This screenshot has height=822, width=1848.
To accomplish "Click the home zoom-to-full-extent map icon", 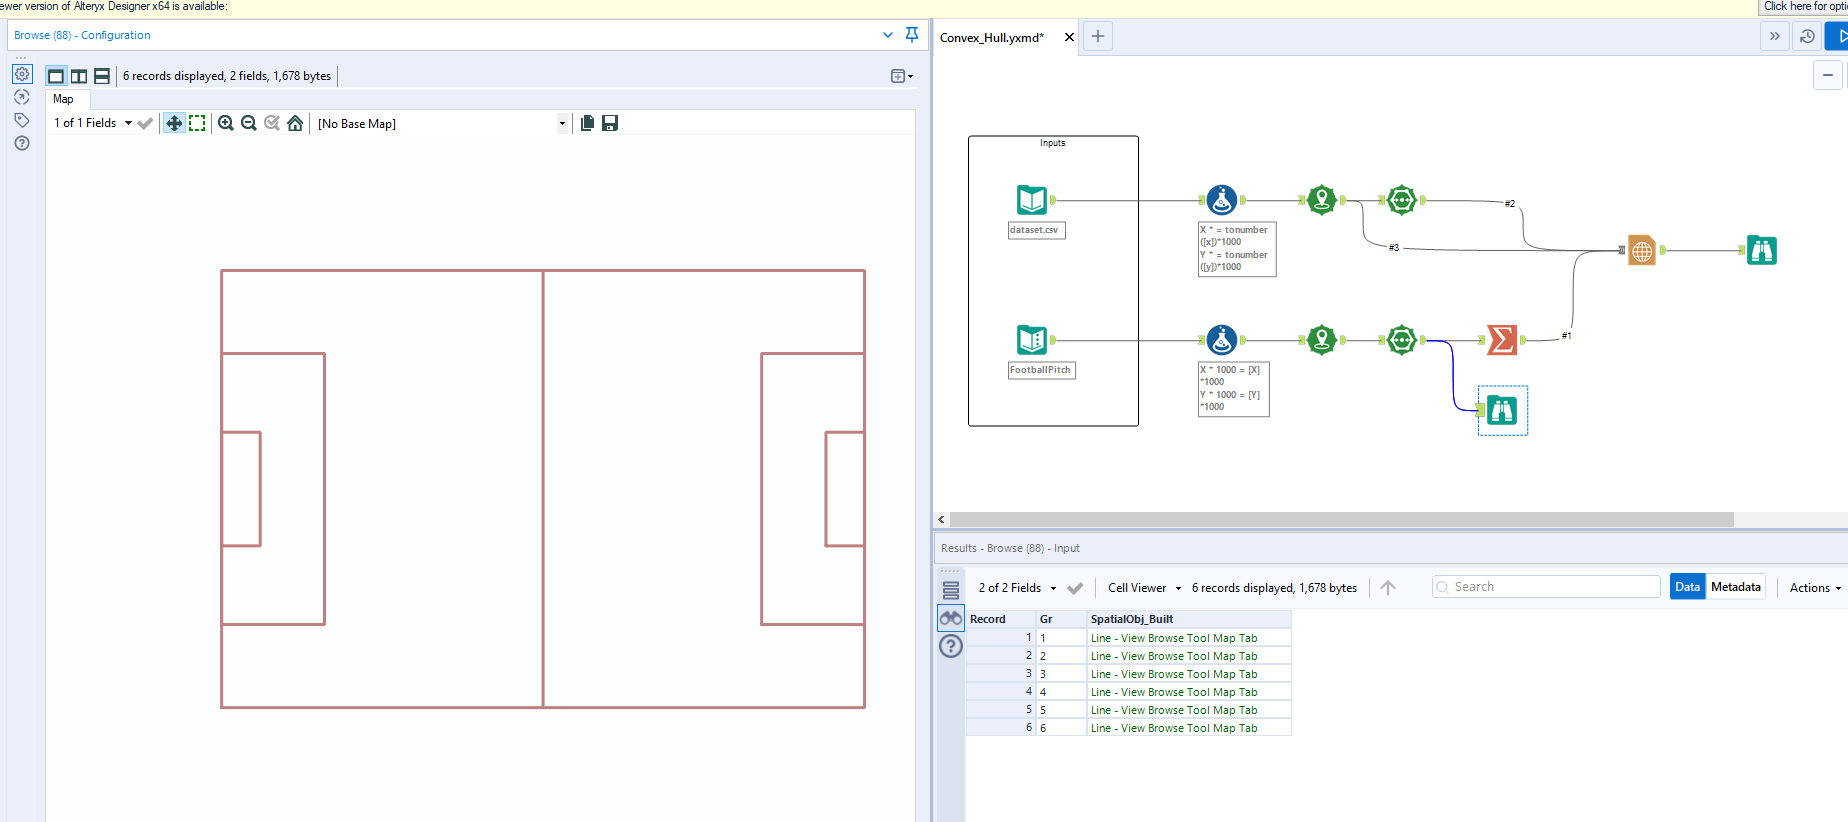I will pos(295,123).
